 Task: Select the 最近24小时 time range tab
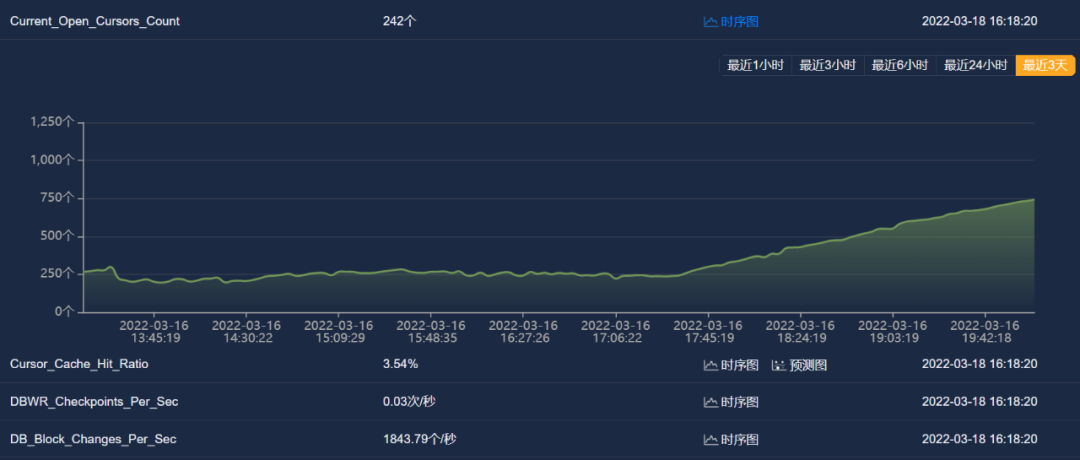click(x=975, y=65)
